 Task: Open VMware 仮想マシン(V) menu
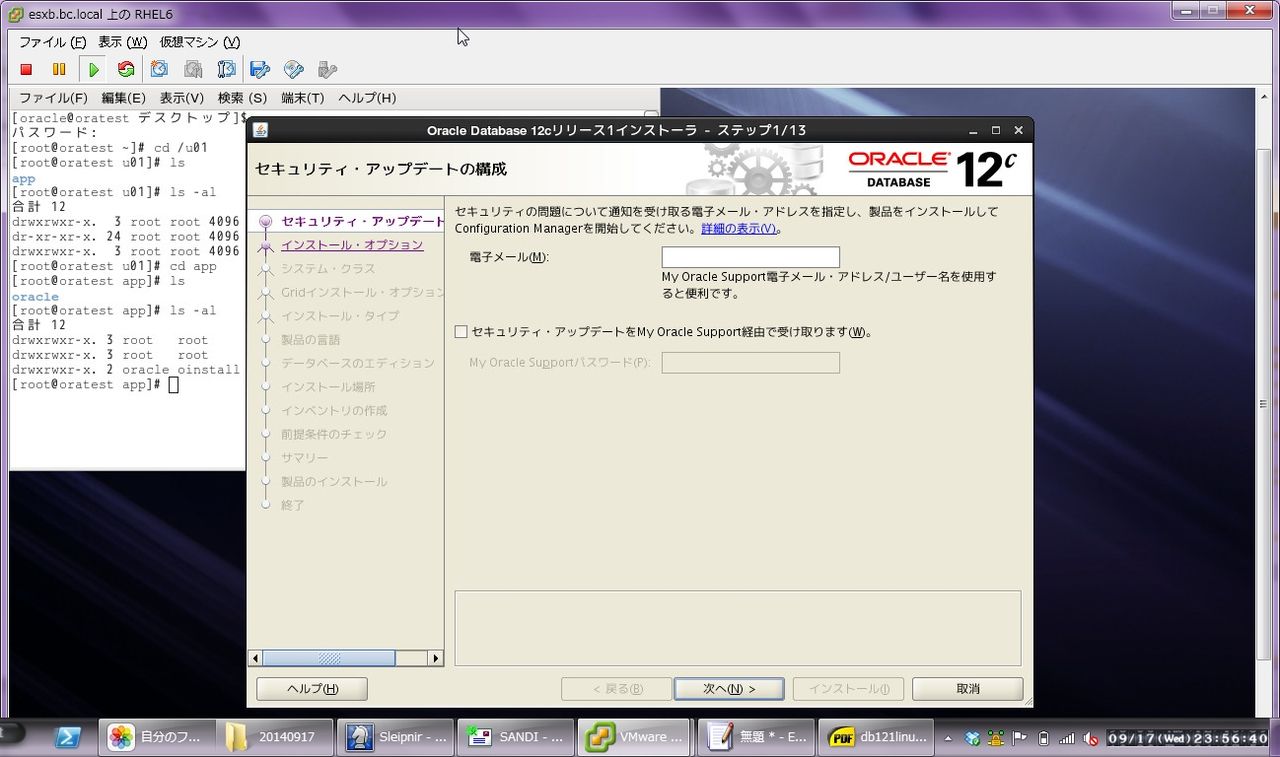point(200,42)
